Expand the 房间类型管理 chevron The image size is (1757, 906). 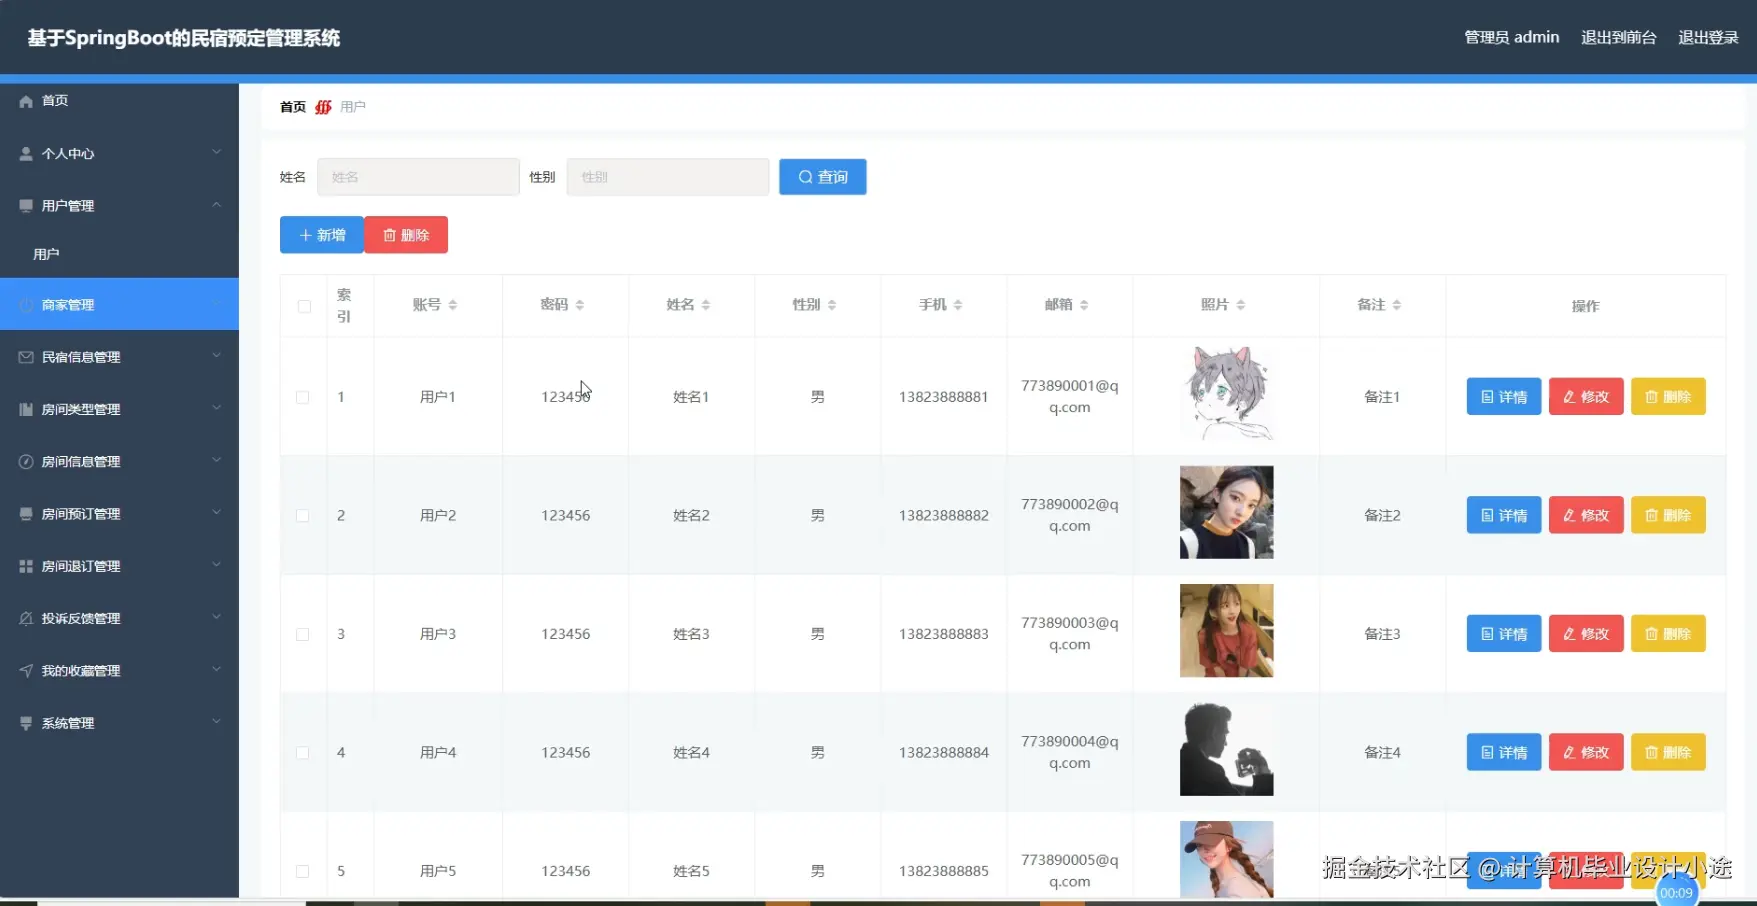click(217, 408)
